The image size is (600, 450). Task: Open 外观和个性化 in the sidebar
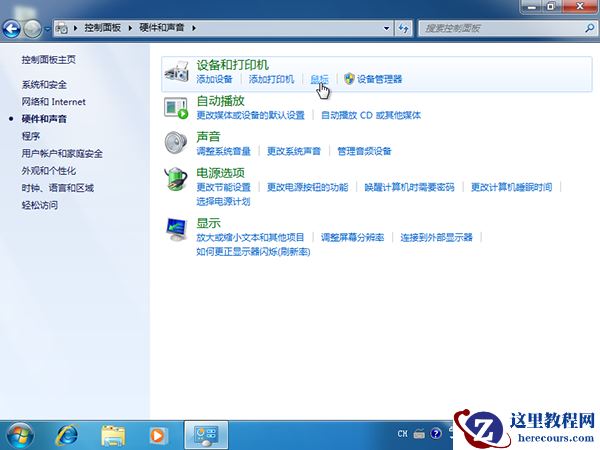pos(49,171)
